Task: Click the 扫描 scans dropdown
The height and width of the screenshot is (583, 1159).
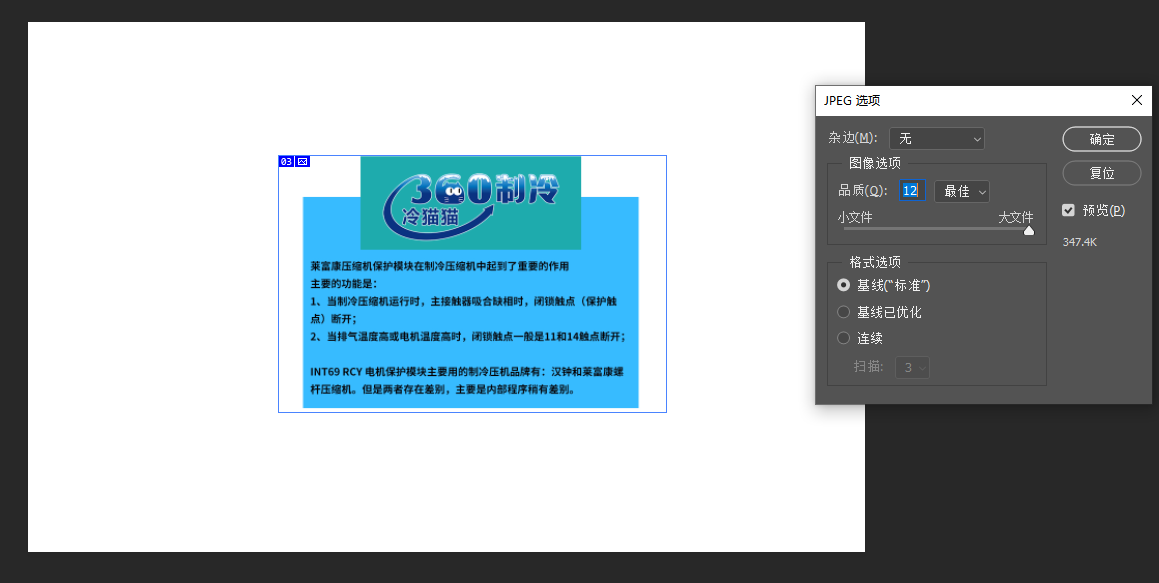Action: pos(911,367)
